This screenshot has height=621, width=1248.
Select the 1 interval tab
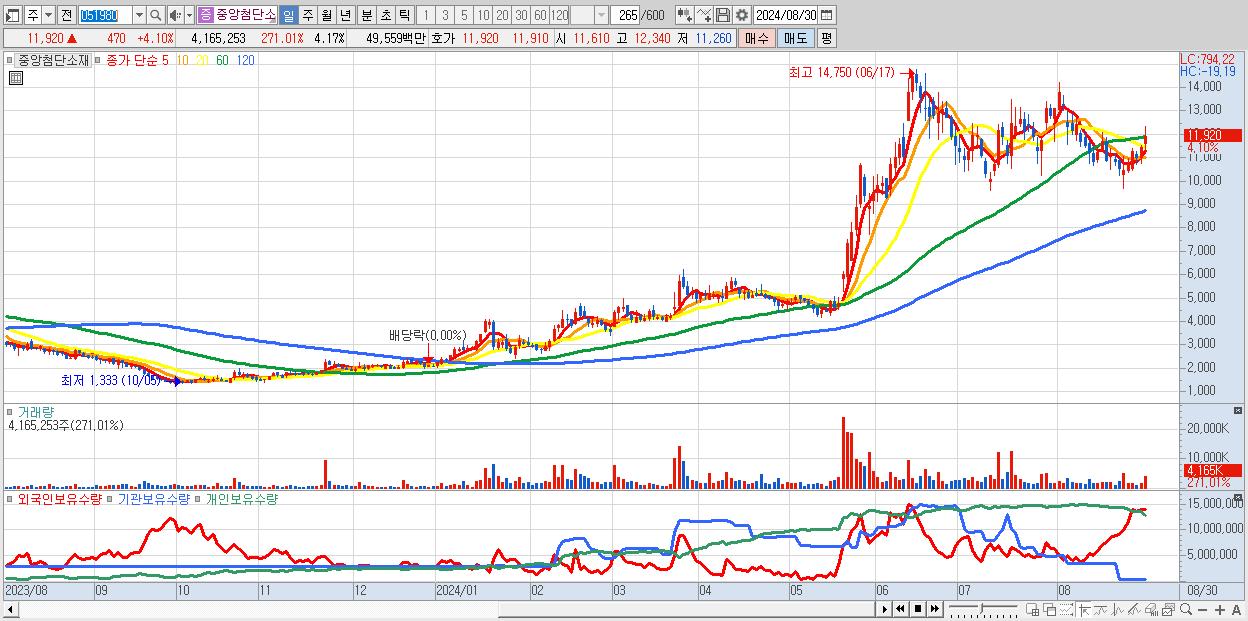[x=426, y=15]
